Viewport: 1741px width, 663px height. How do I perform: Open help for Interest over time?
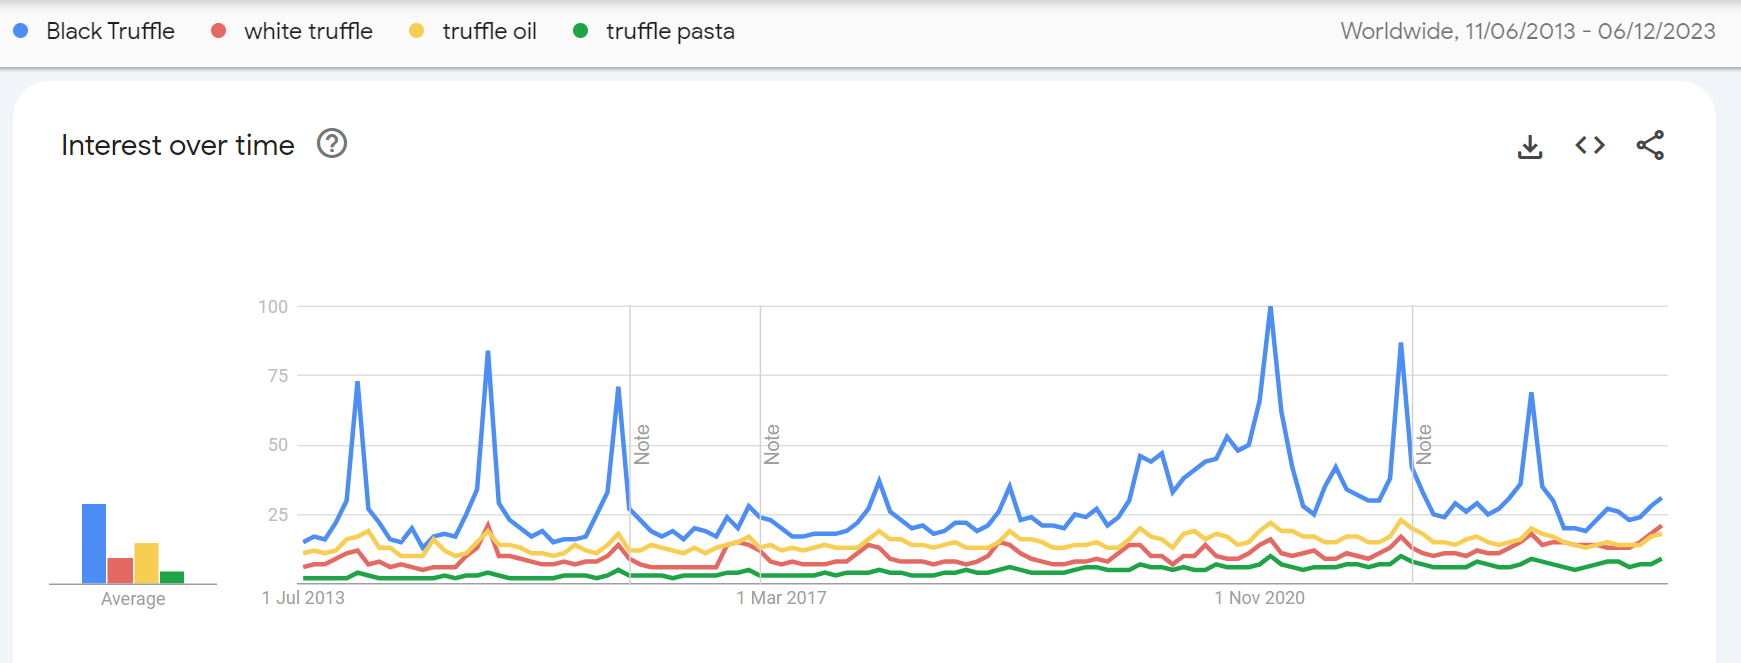pos(331,144)
